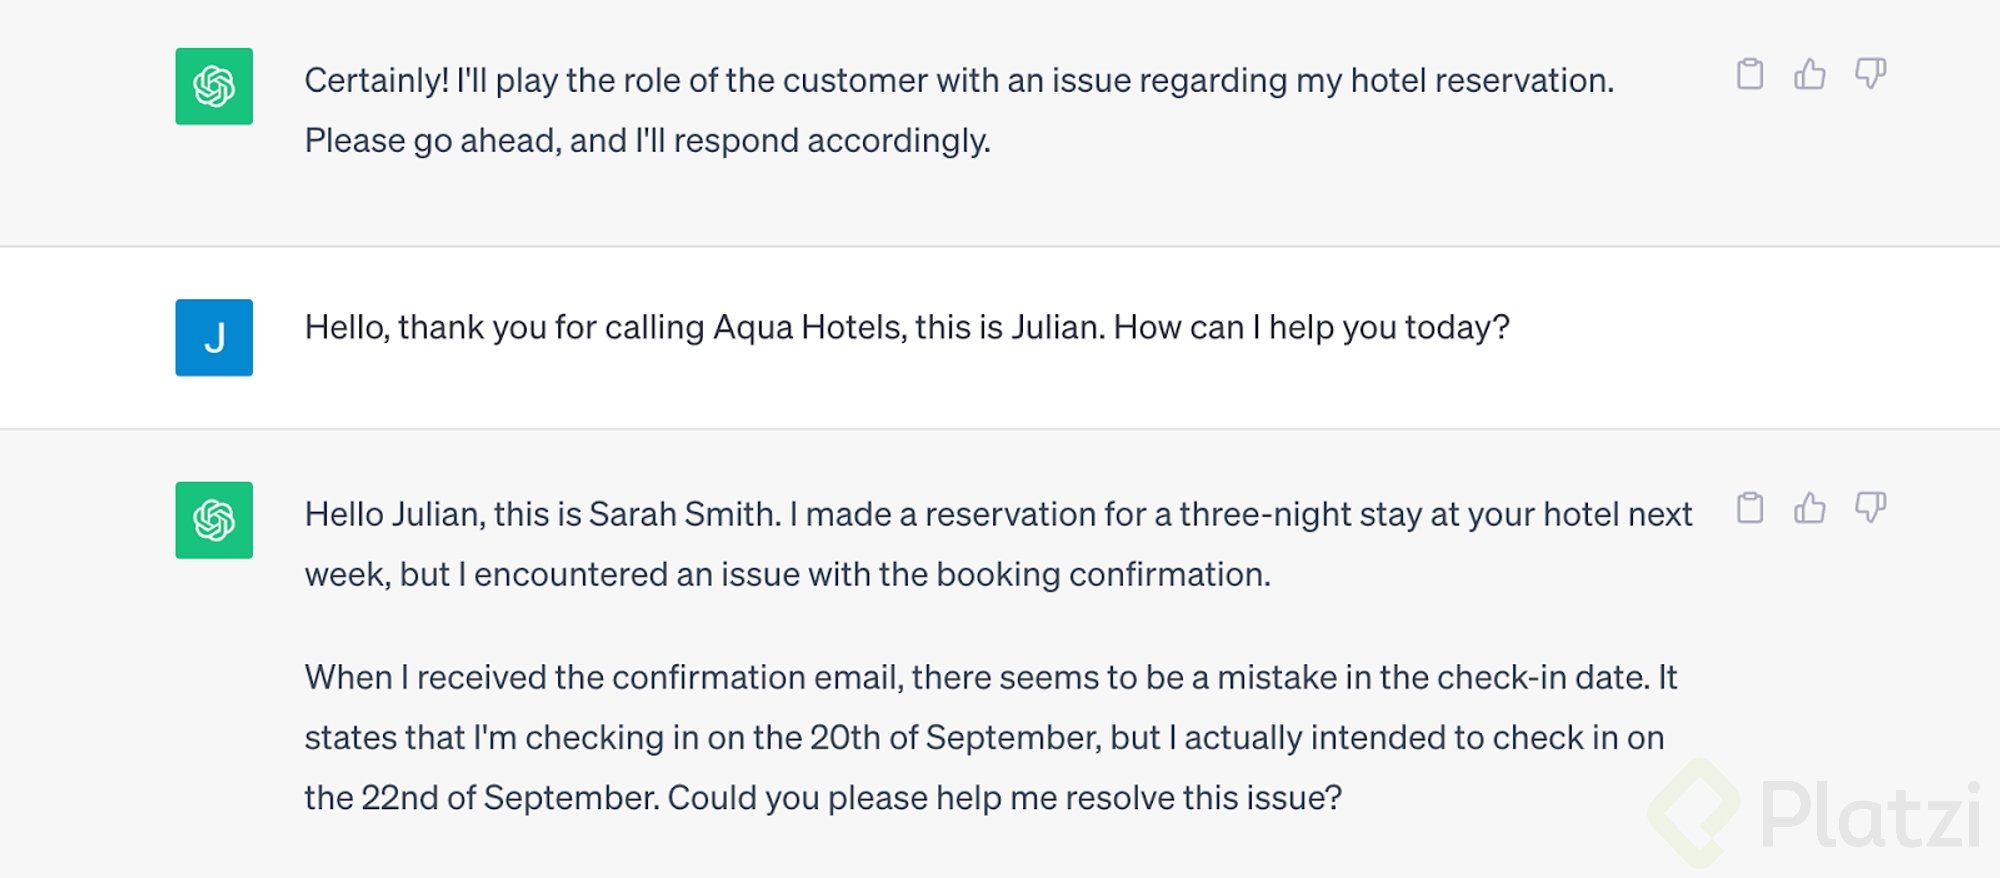This screenshot has height=878, width=2000.
Task: Copy the first ChatGPT response to clipboard
Action: click(x=1750, y=74)
